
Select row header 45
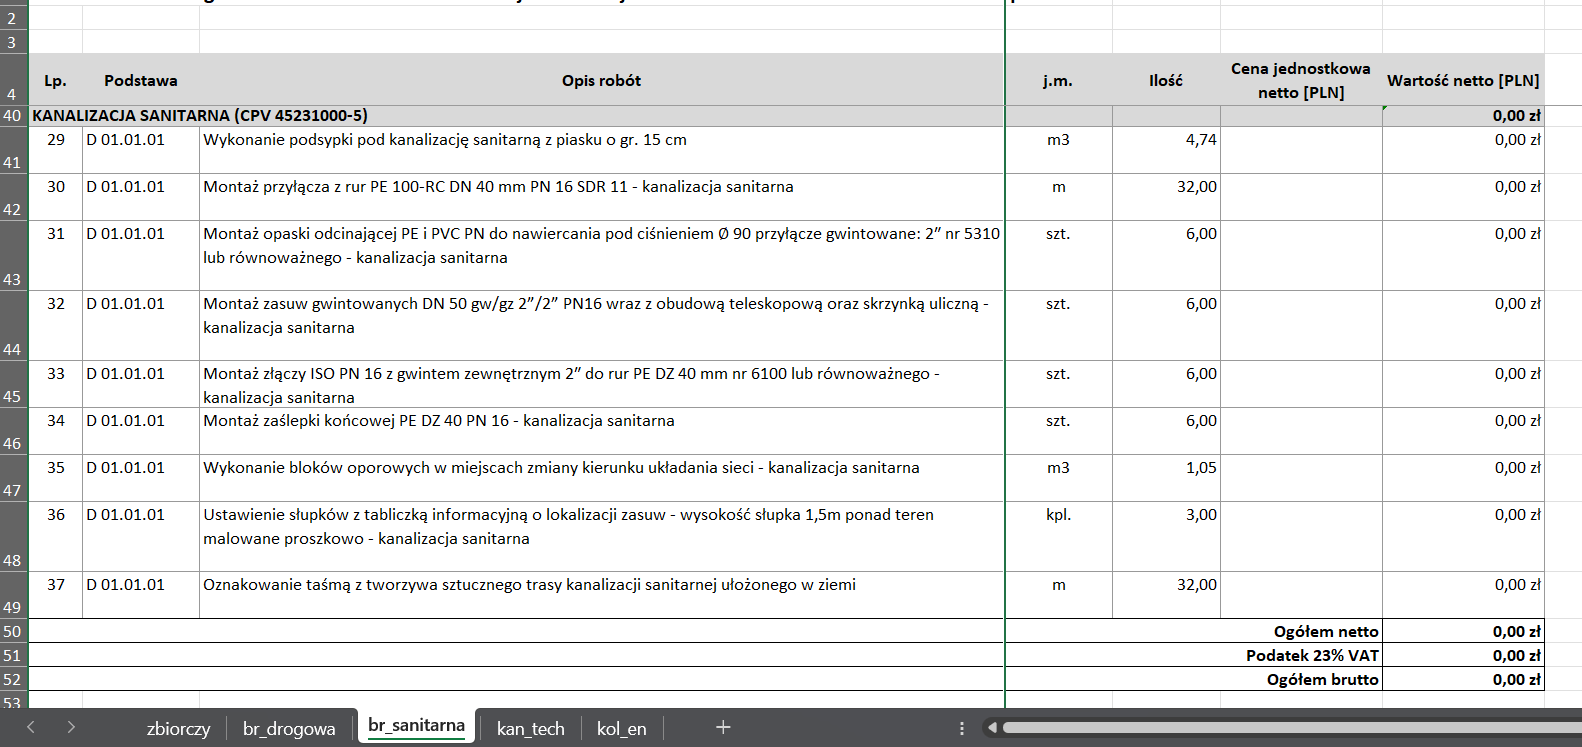(x=13, y=384)
